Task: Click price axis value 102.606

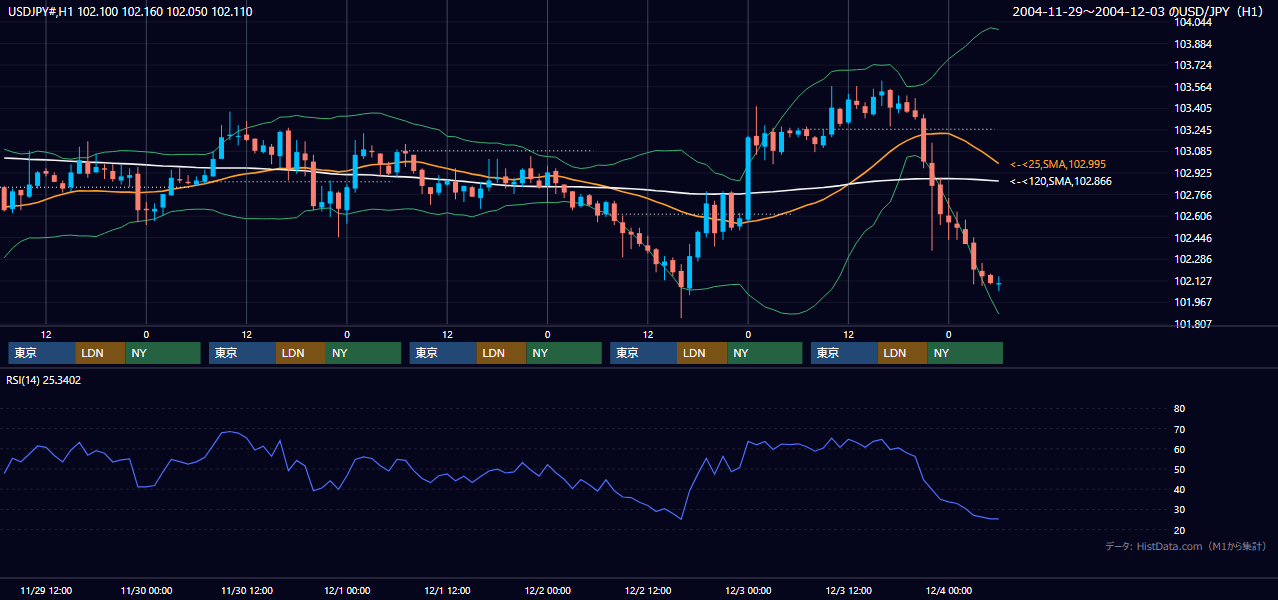Action: click(x=1193, y=216)
